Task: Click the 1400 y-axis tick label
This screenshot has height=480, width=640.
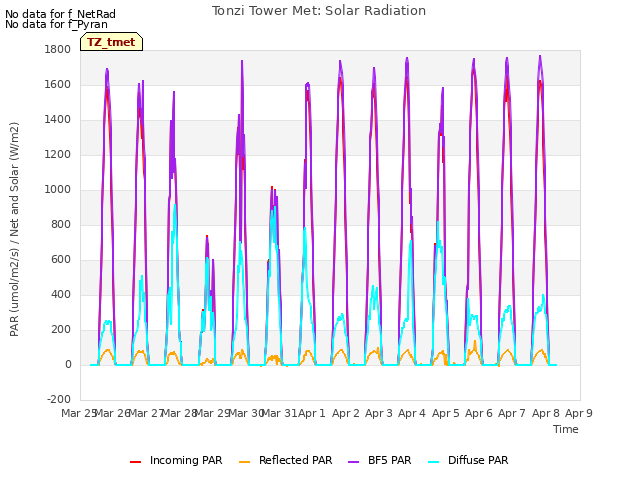Action: 58,120
